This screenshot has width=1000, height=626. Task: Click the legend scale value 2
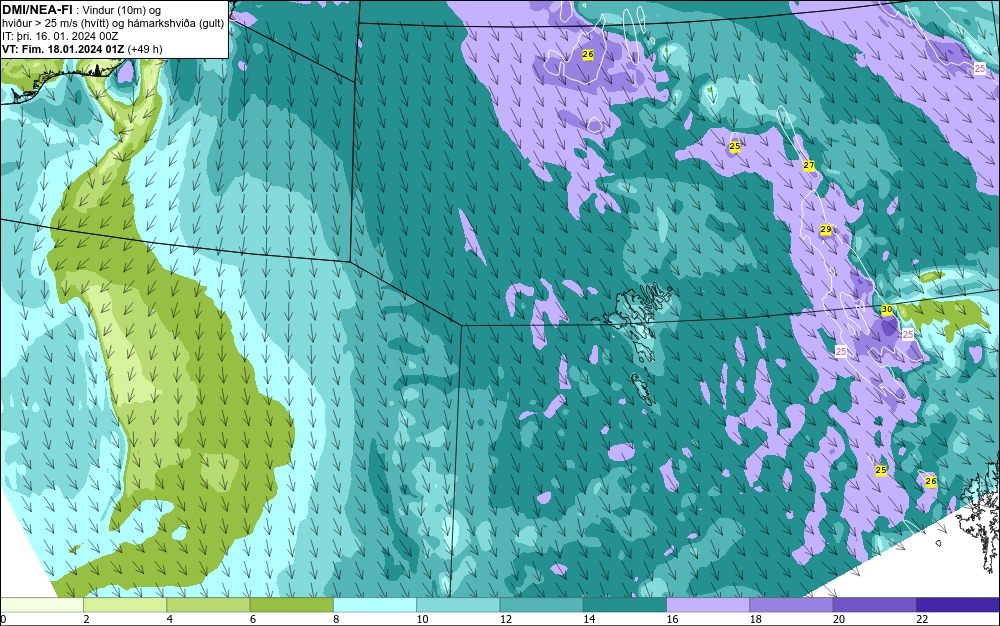86,619
